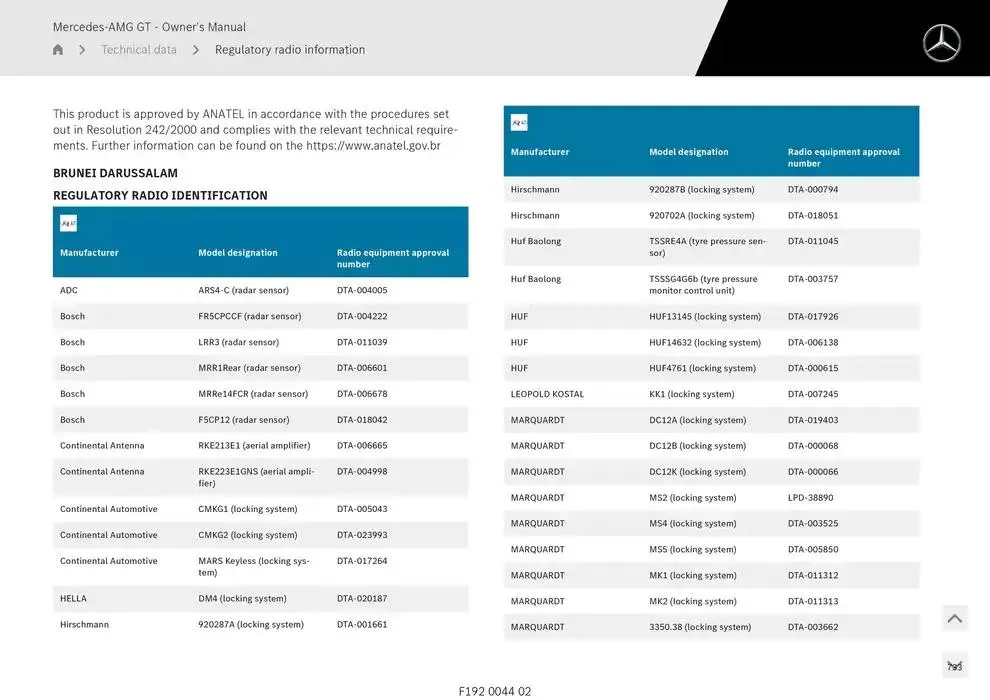
Task: Click the ANATEL logo in the right table header
Action: click(519, 123)
